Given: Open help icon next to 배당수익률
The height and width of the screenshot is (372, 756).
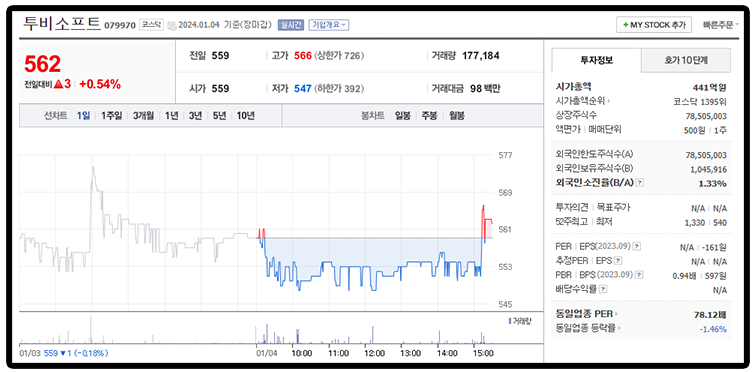Looking at the screenshot, I should coord(603,289).
